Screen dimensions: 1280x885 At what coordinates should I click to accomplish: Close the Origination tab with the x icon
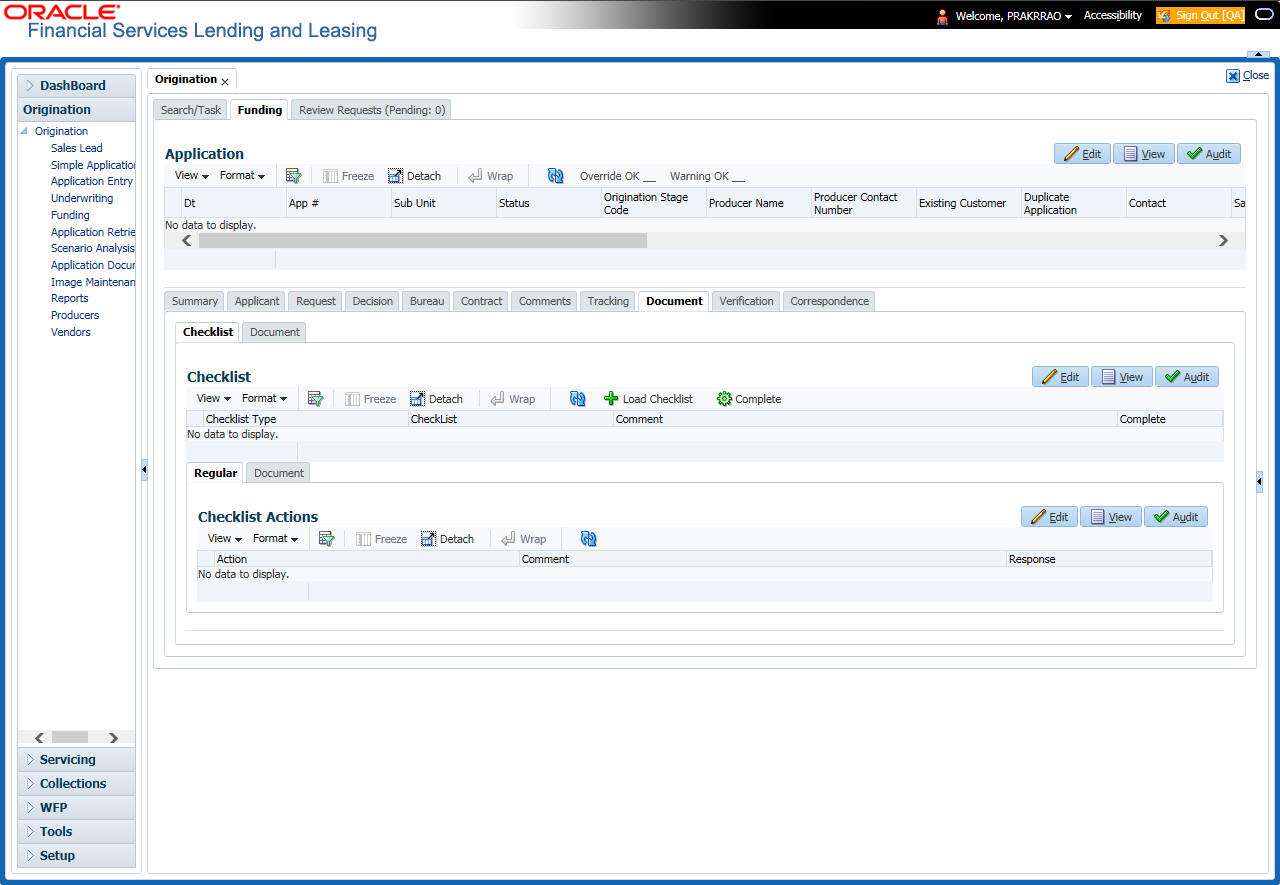pos(225,81)
